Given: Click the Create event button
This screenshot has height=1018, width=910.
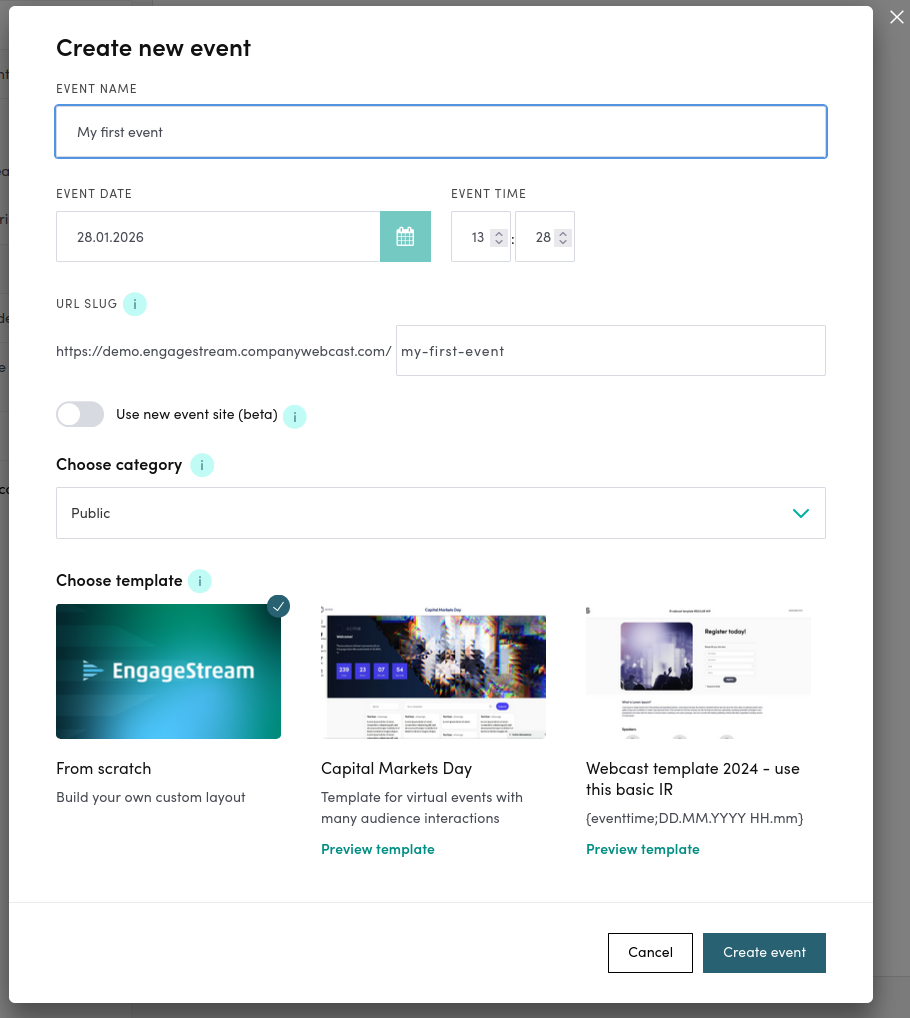Looking at the screenshot, I should [x=764, y=952].
